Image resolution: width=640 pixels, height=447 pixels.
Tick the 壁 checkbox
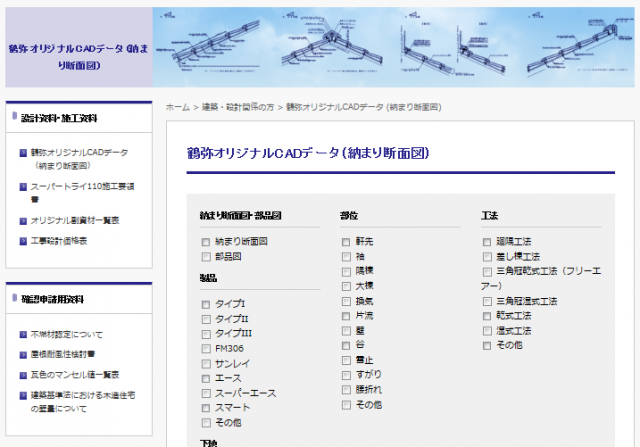pyautogui.click(x=346, y=331)
